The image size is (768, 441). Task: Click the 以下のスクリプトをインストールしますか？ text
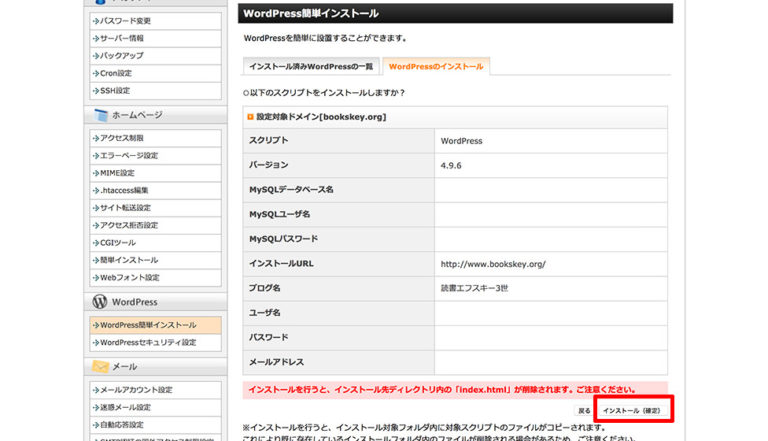point(324,93)
